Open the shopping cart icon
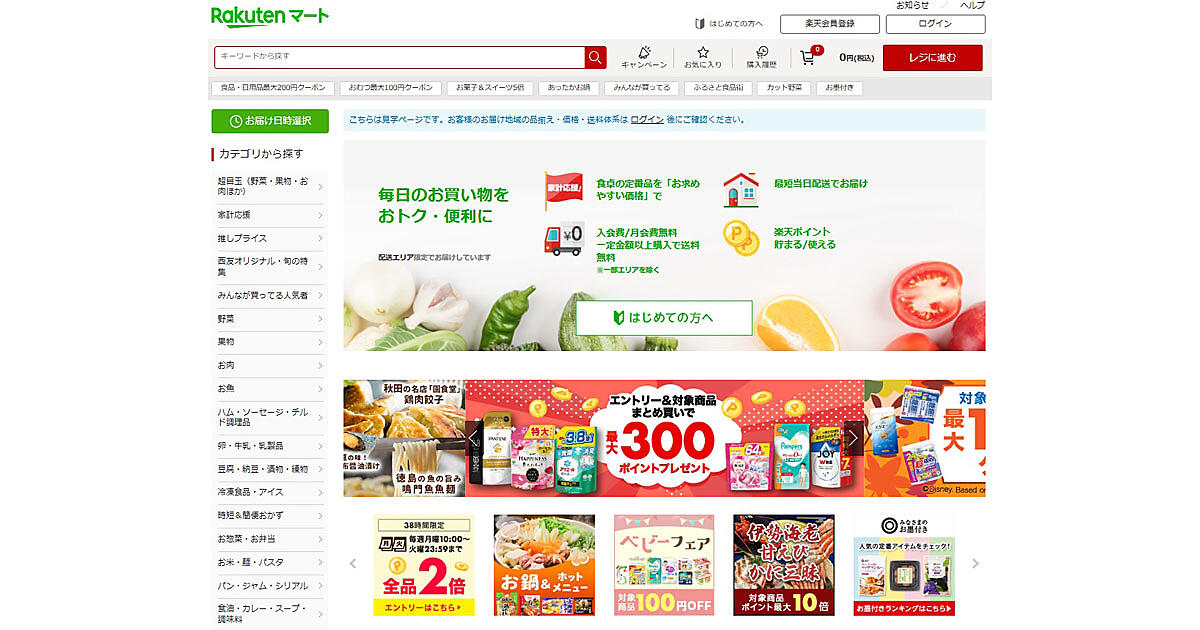The height and width of the screenshot is (630, 1200). coord(808,57)
